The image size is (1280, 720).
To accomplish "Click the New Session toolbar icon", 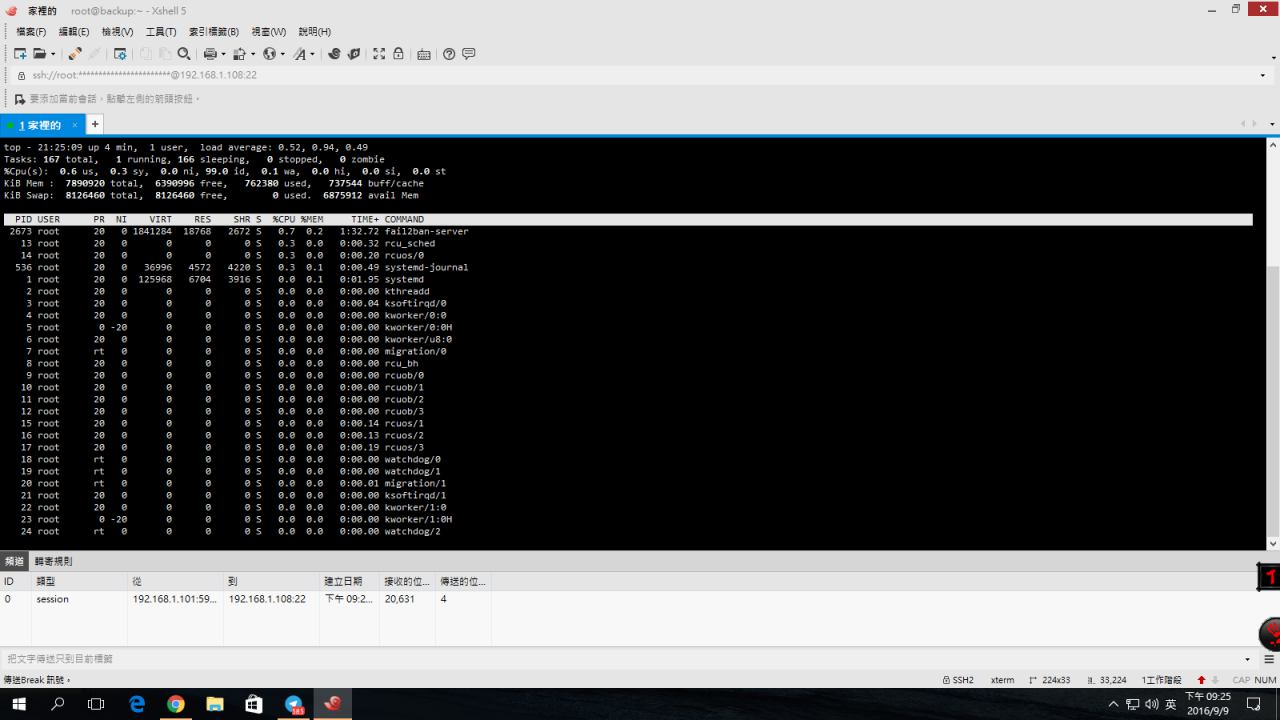I will click(20, 54).
